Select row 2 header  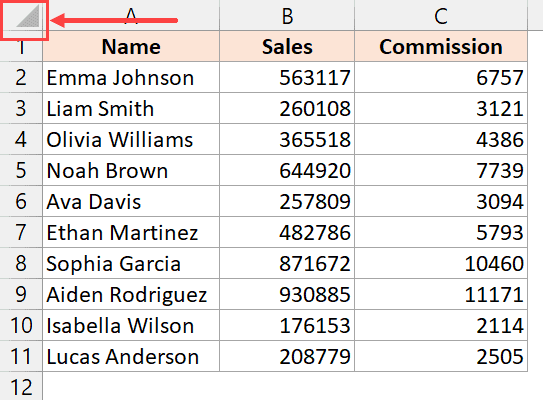21,77
